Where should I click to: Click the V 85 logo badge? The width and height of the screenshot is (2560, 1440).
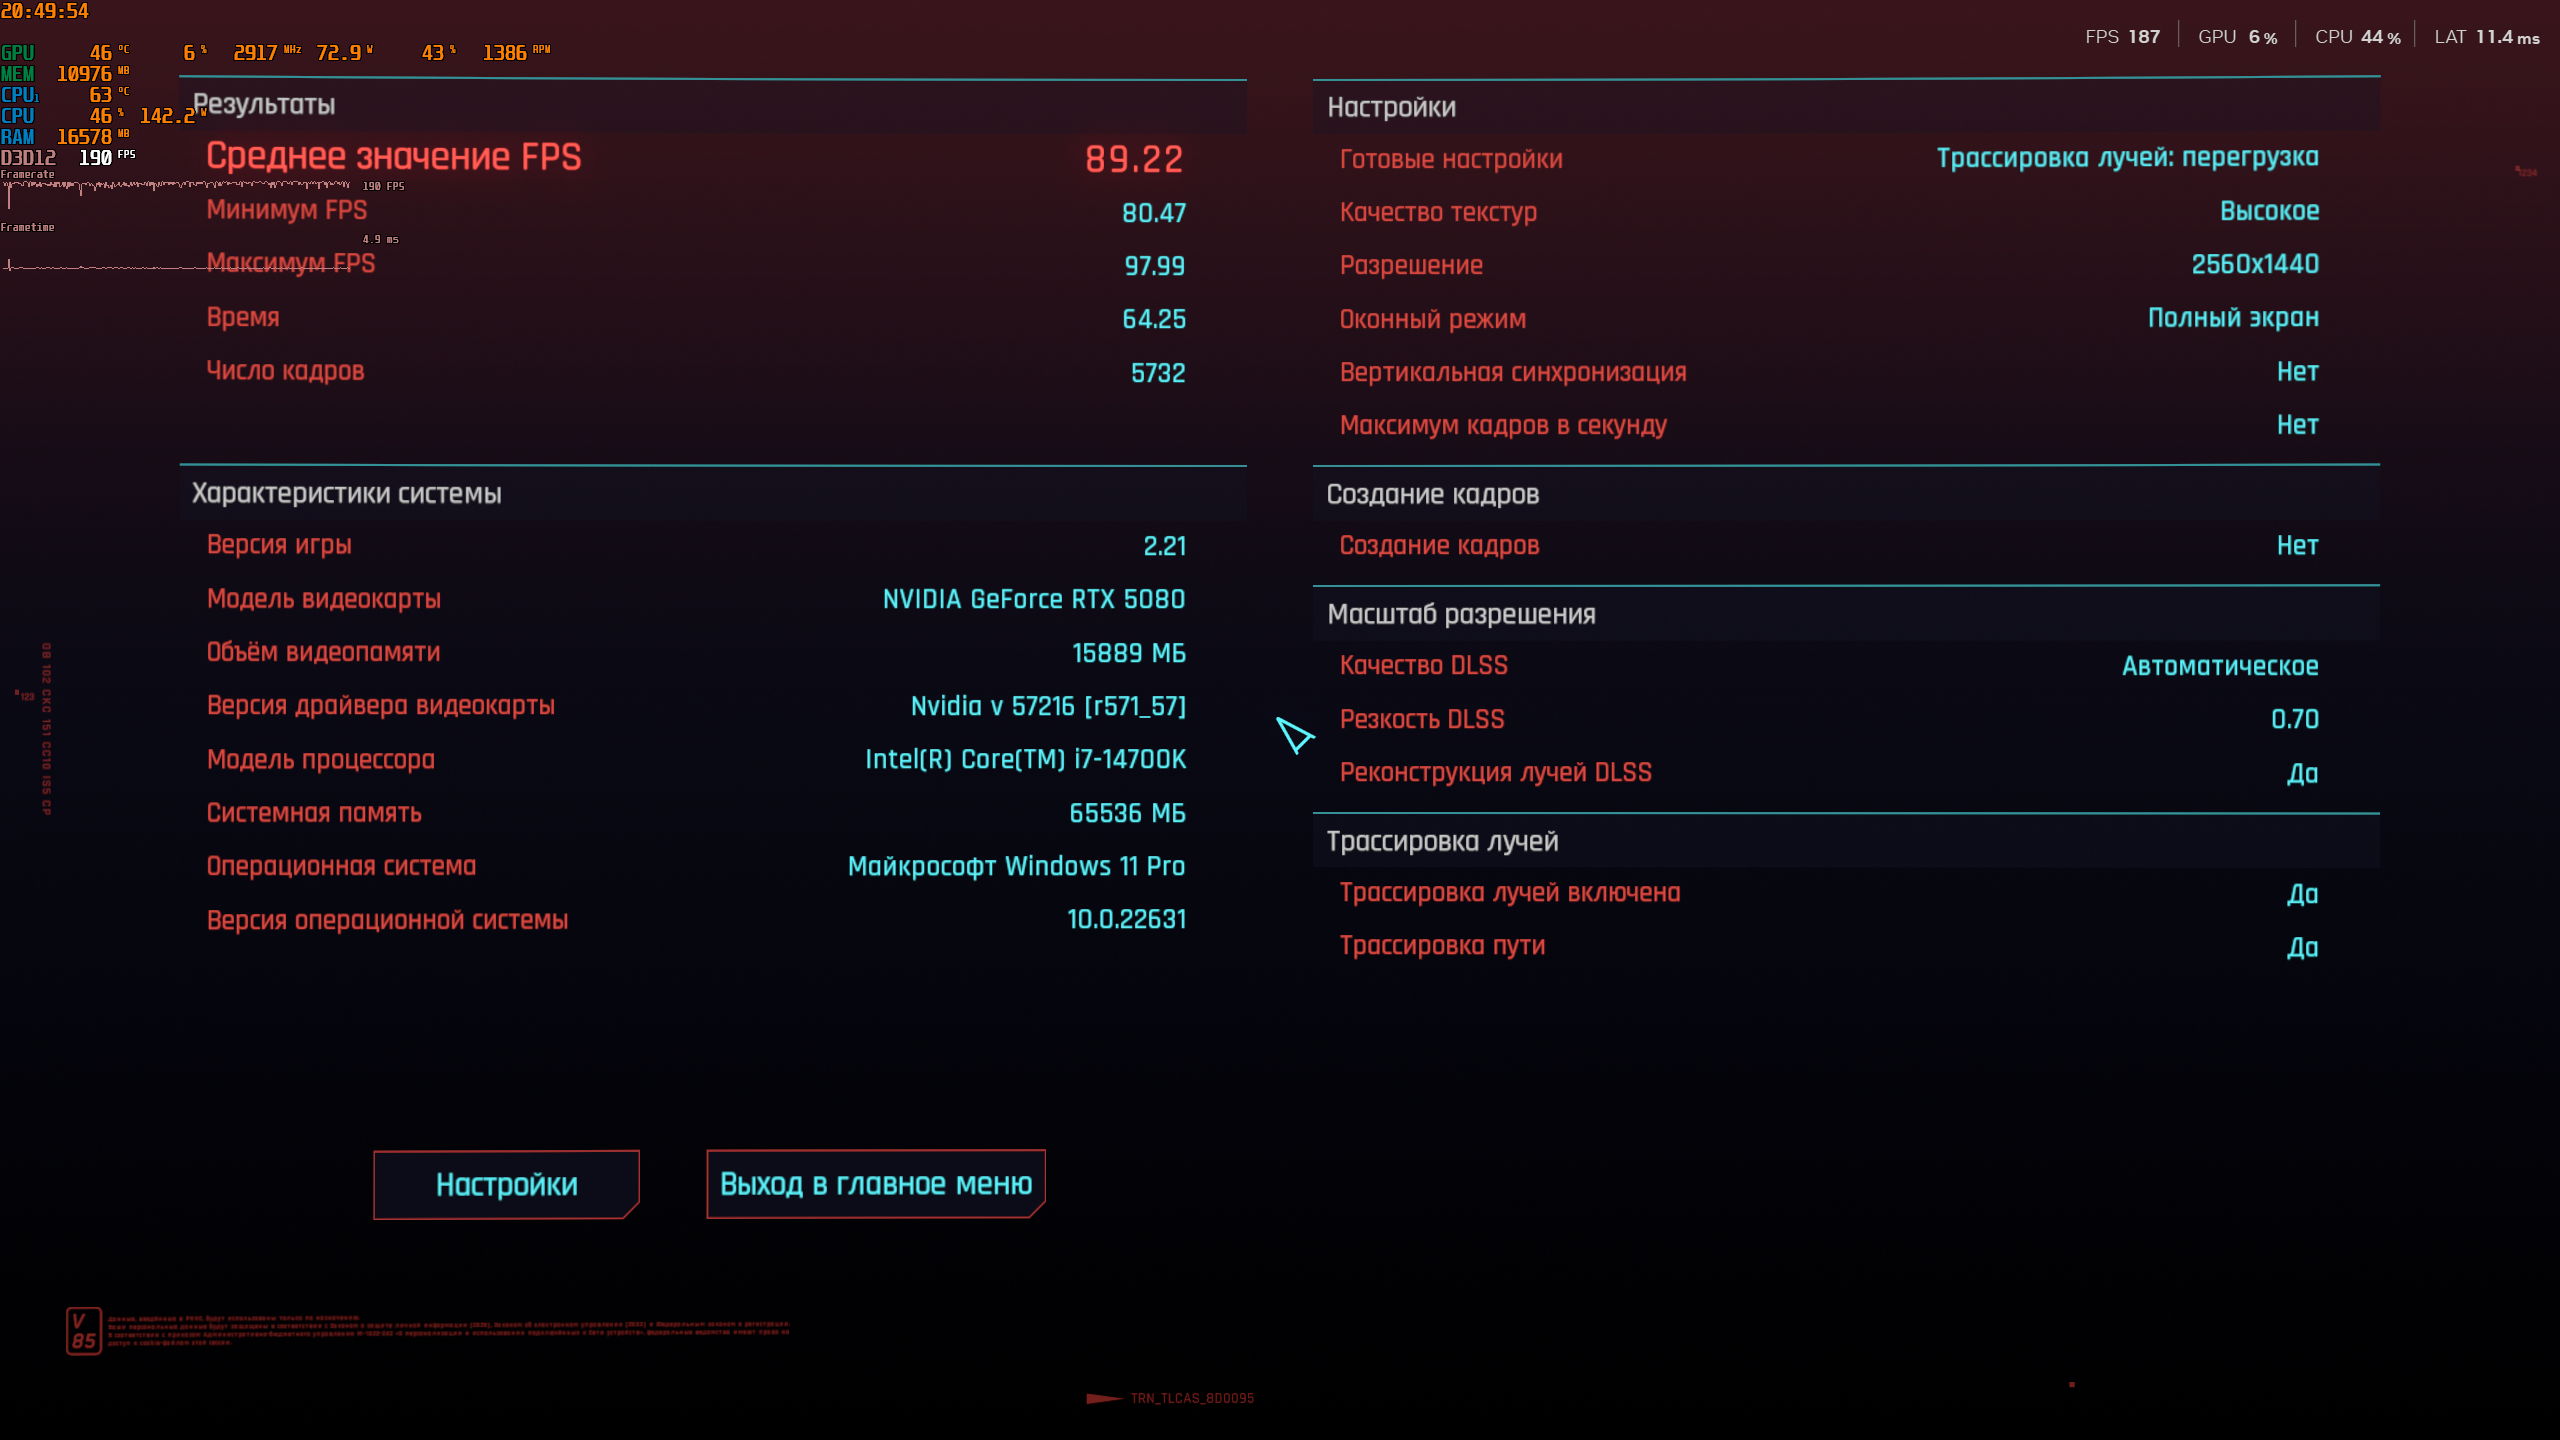tap(84, 1330)
